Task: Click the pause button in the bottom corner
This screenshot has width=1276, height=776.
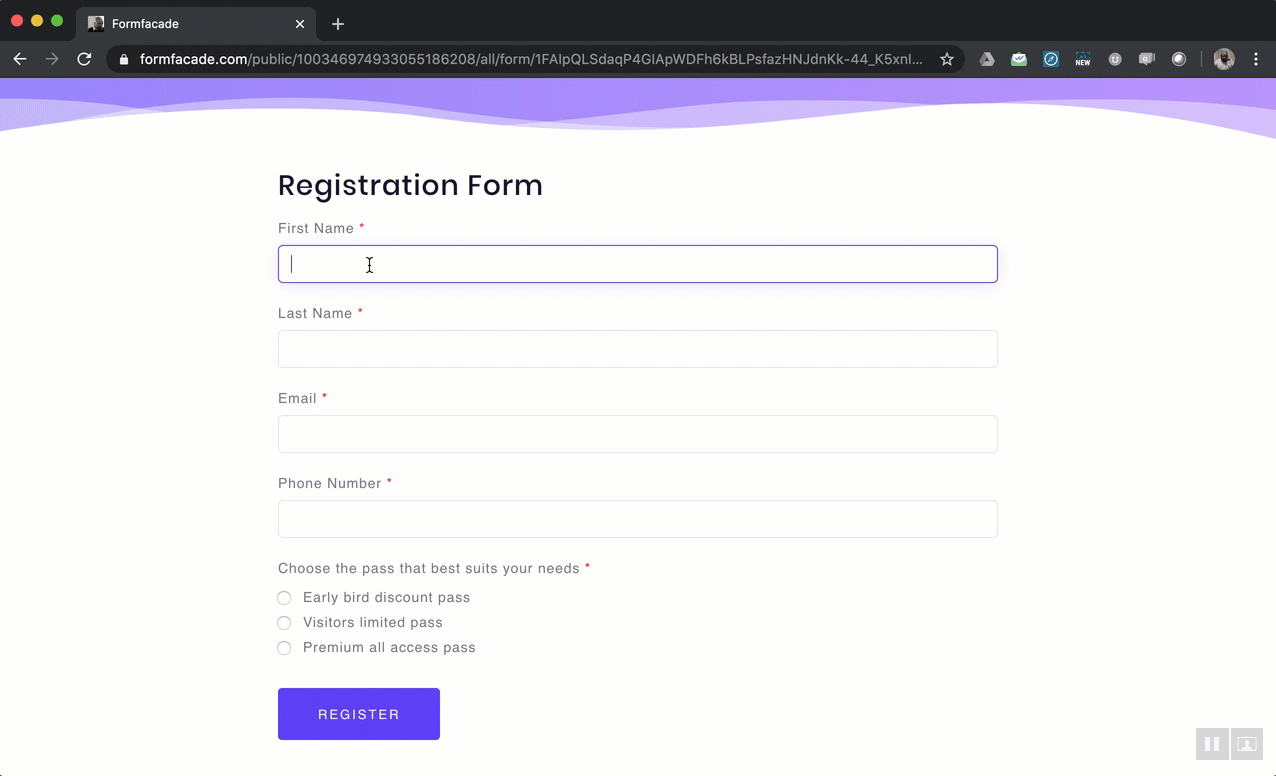Action: click(1211, 744)
